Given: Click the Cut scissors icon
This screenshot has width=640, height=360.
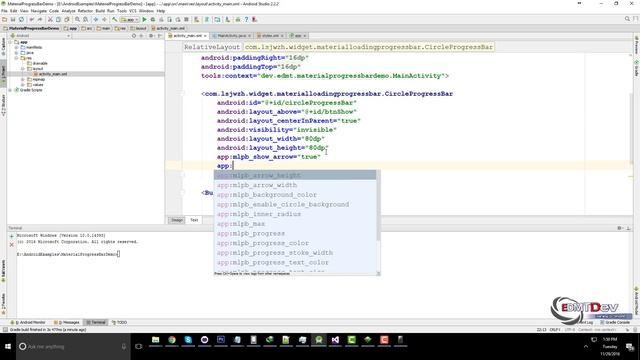Looking at the screenshot, I should (x=50, y=20).
